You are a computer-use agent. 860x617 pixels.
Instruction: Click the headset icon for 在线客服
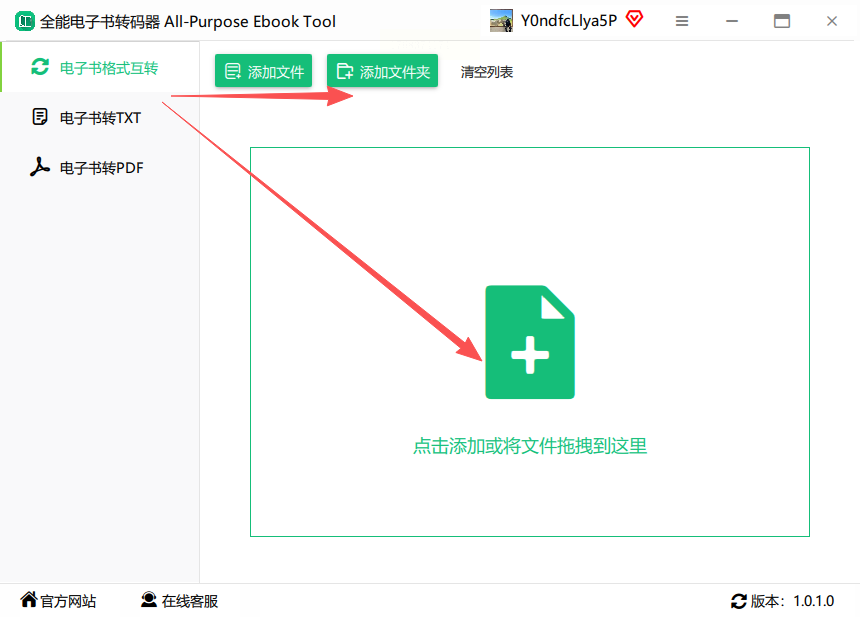[x=149, y=600]
